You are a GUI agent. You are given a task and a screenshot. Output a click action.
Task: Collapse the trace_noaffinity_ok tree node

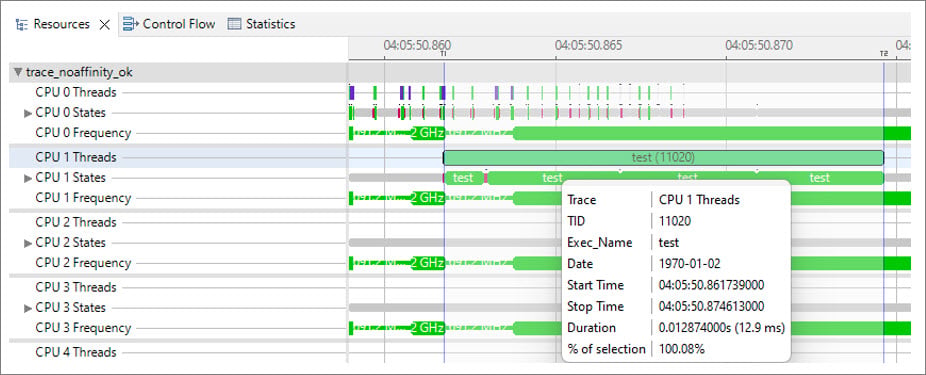coord(18,72)
